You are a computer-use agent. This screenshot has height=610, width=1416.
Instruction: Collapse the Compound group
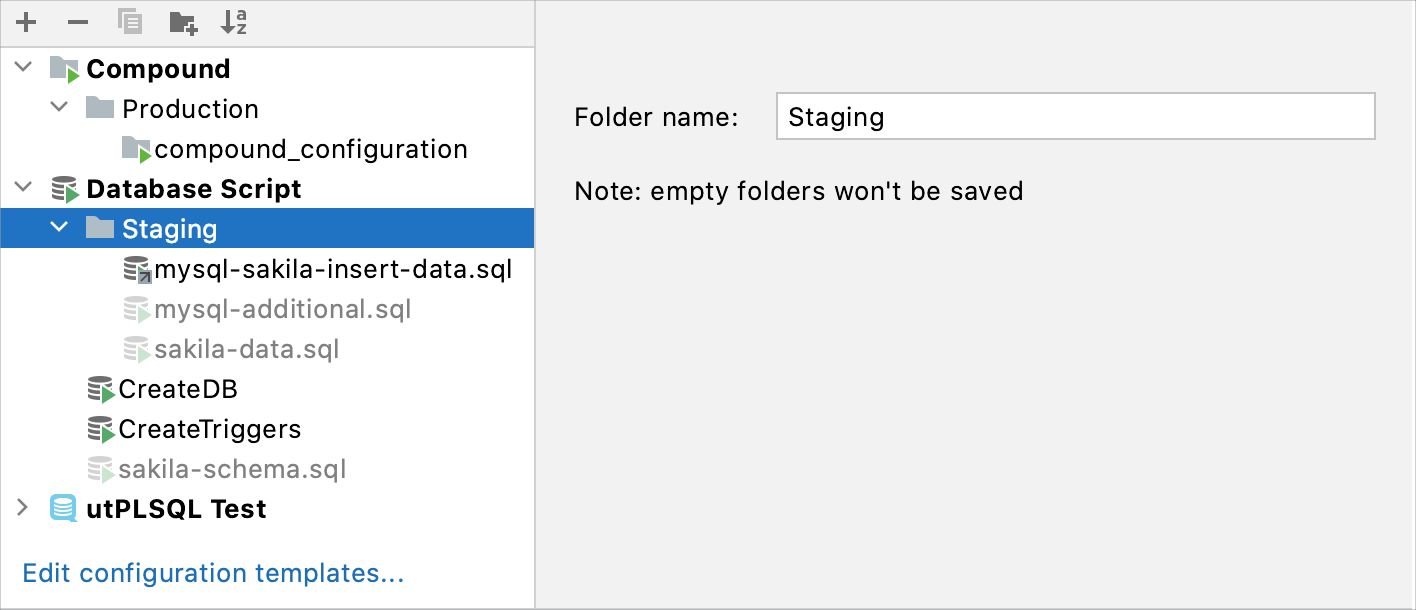[x=22, y=68]
